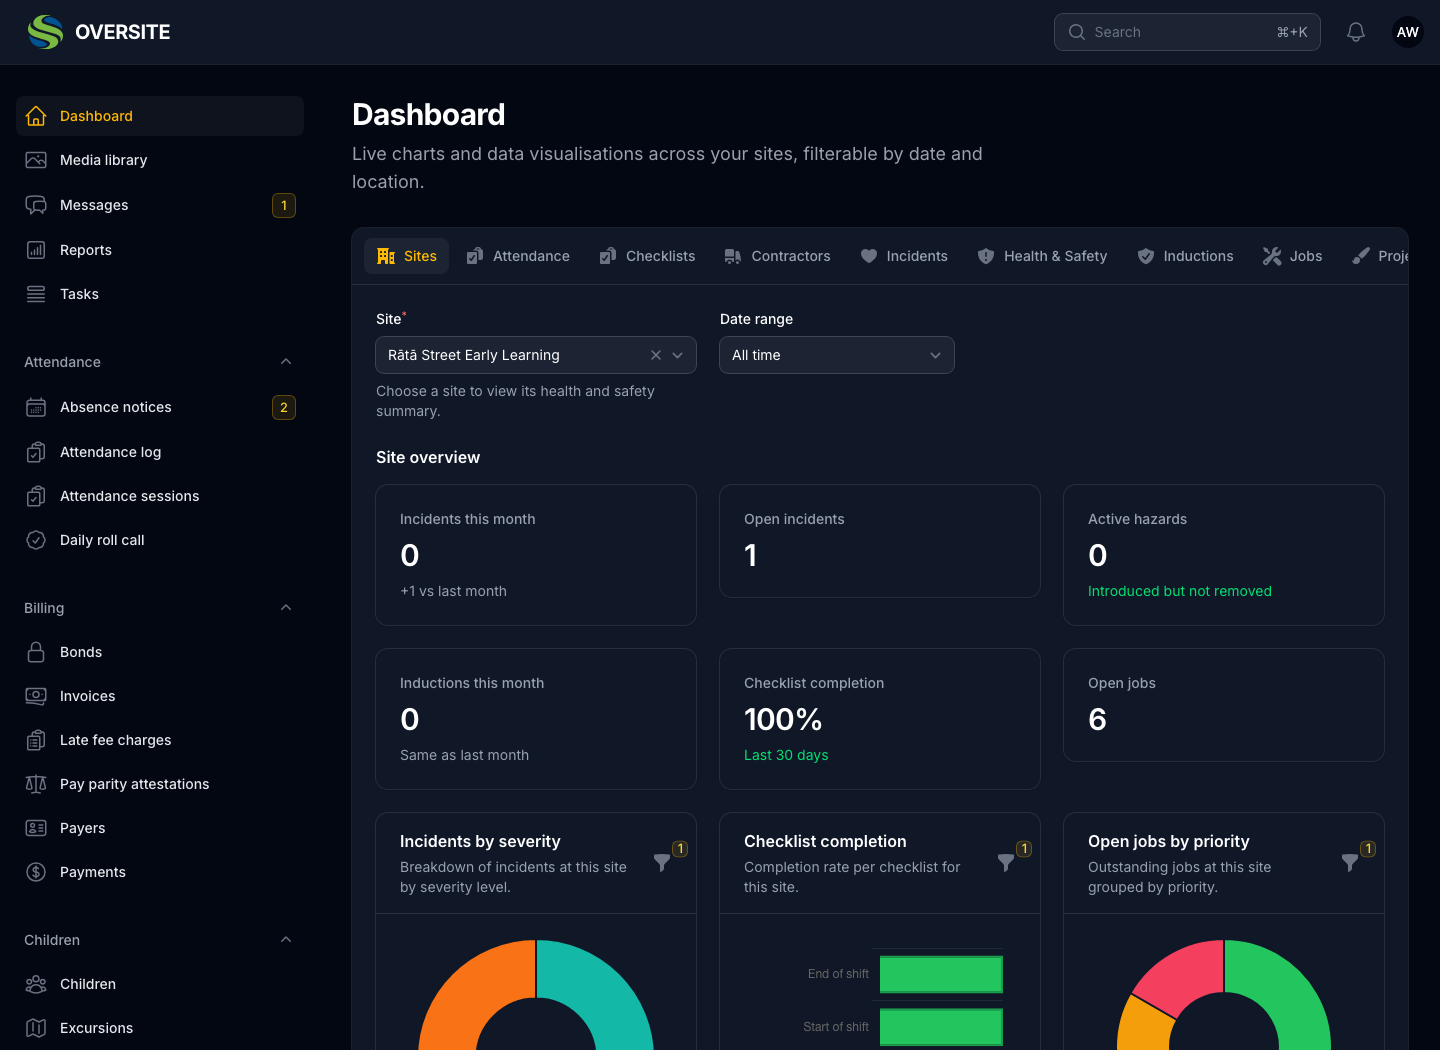Click the Open jobs card value 6
Image resolution: width=1440 pixels, height=1050 pixels.
(x=1097, y=719)
